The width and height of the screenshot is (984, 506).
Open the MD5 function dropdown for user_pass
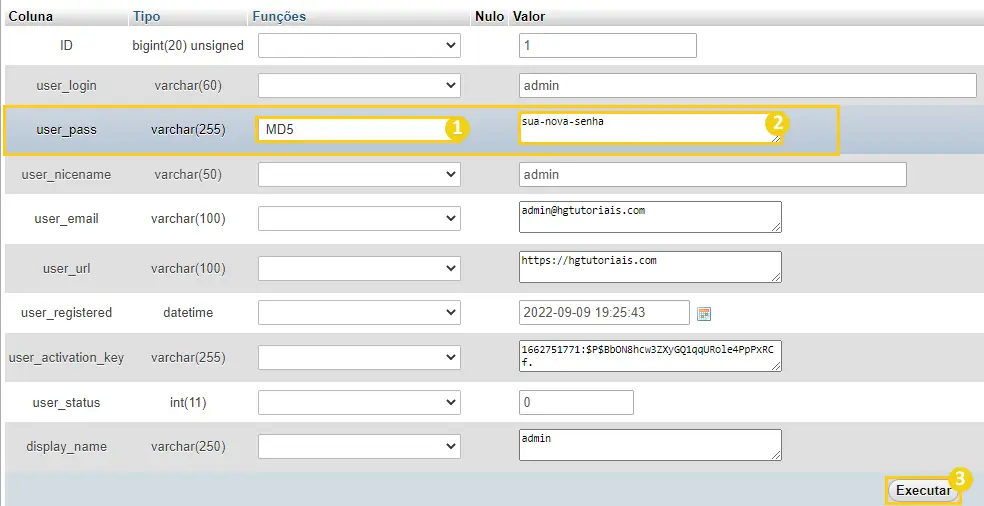click(359, 130)
